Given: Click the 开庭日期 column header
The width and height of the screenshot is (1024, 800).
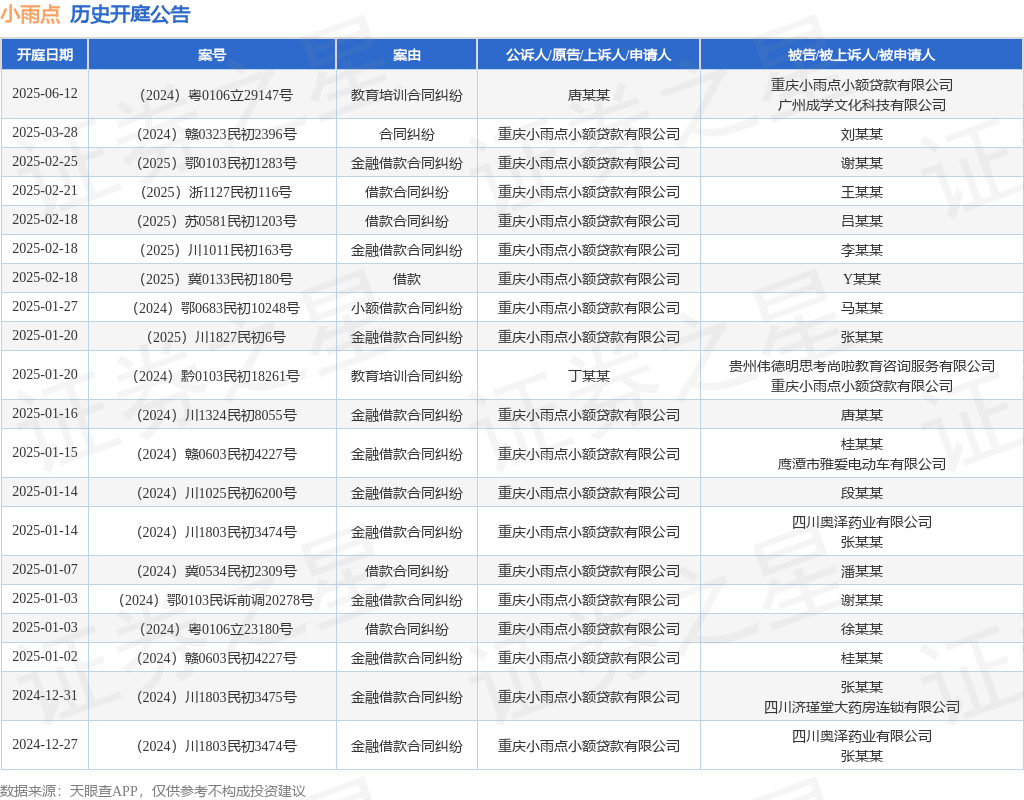Looking at the screenshot, I should pyautogui.click(x=44, y=55).
